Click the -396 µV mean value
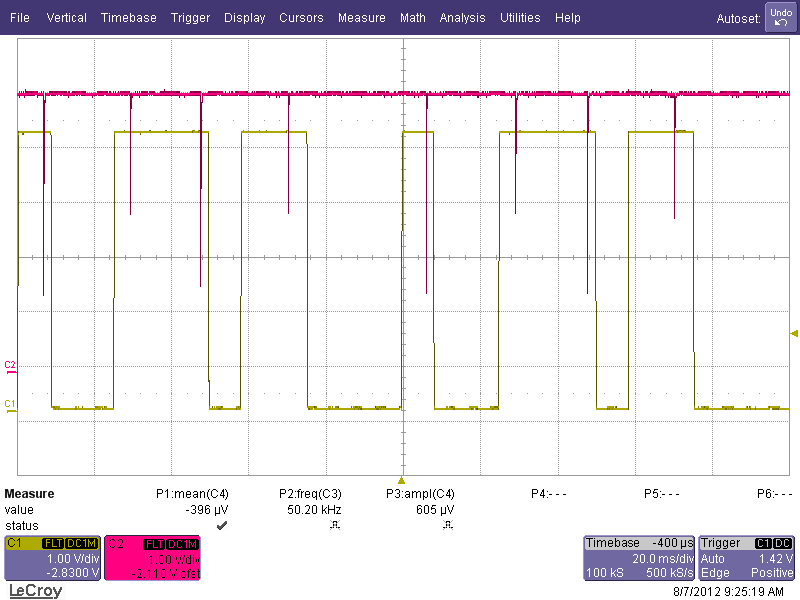 207,510
